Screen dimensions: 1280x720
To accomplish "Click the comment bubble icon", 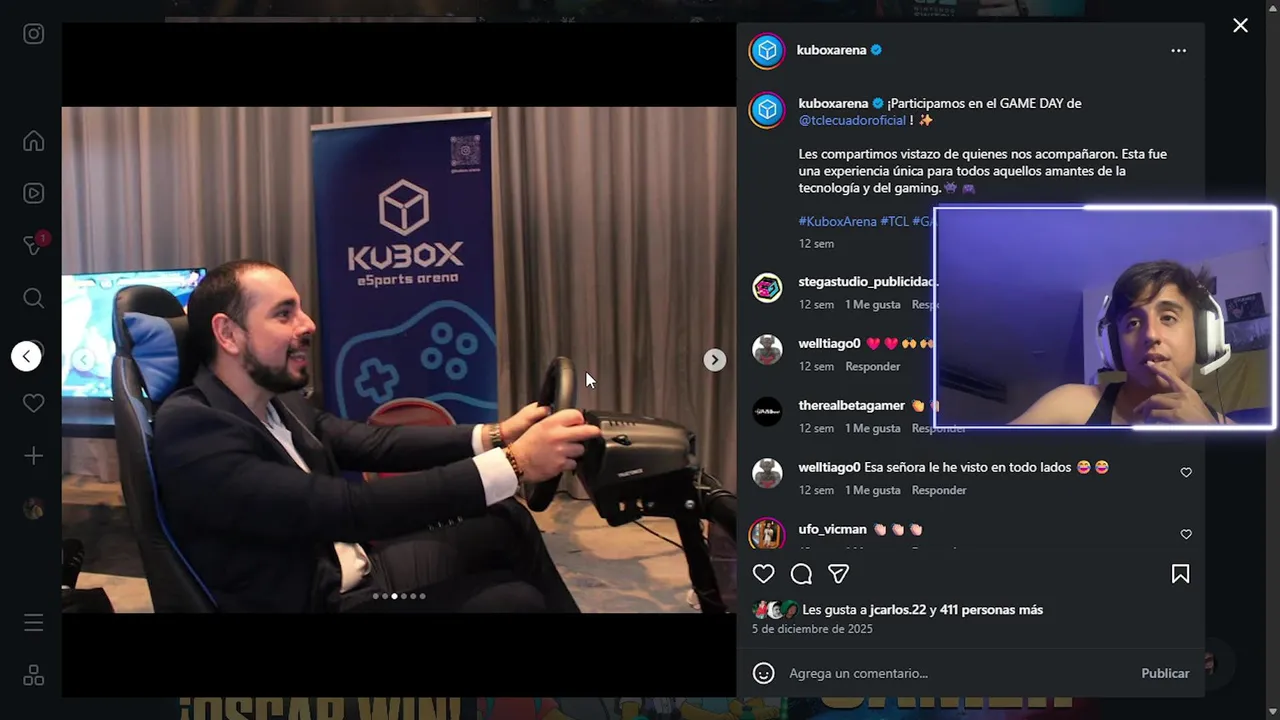I will (801, 574).
